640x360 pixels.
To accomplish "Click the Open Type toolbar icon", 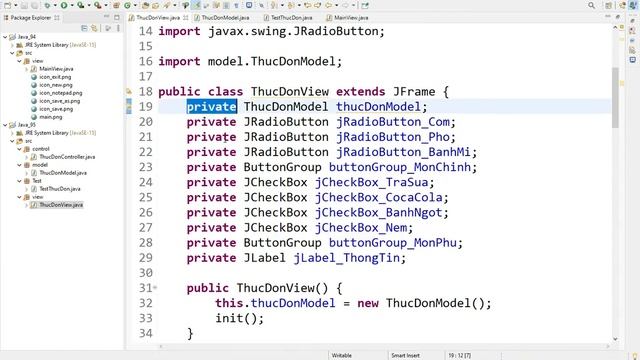I will (145, 5).
